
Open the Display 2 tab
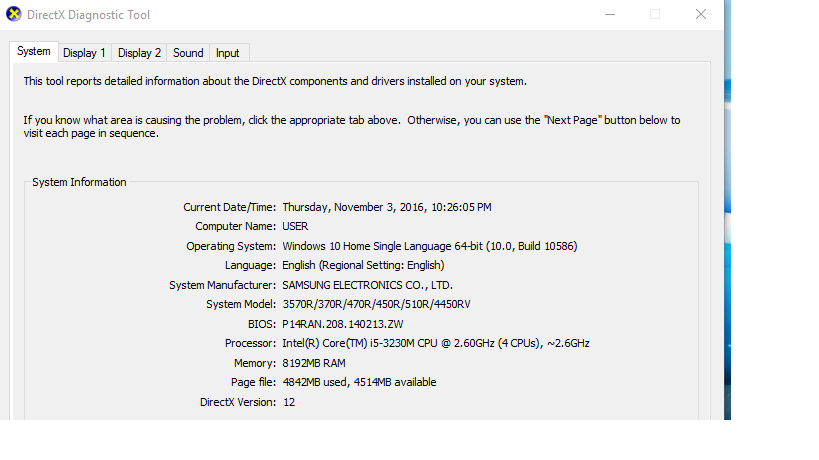click(139, 53)
